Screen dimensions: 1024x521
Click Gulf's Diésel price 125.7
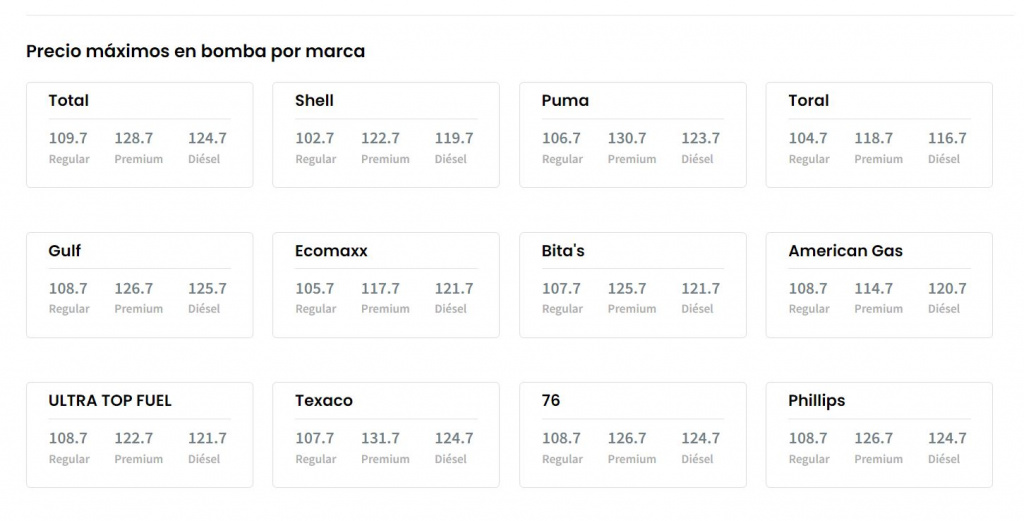[x=207, y=289]
